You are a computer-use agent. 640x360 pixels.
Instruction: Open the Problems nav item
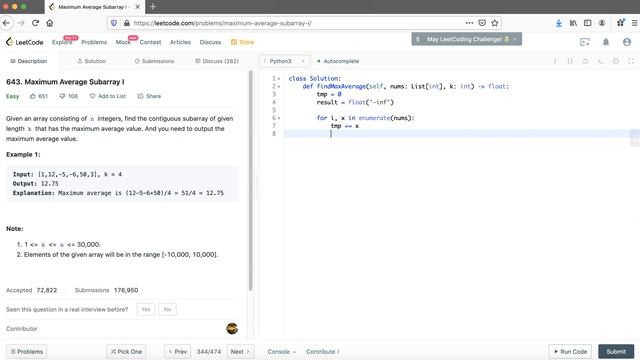pos(94,42)
